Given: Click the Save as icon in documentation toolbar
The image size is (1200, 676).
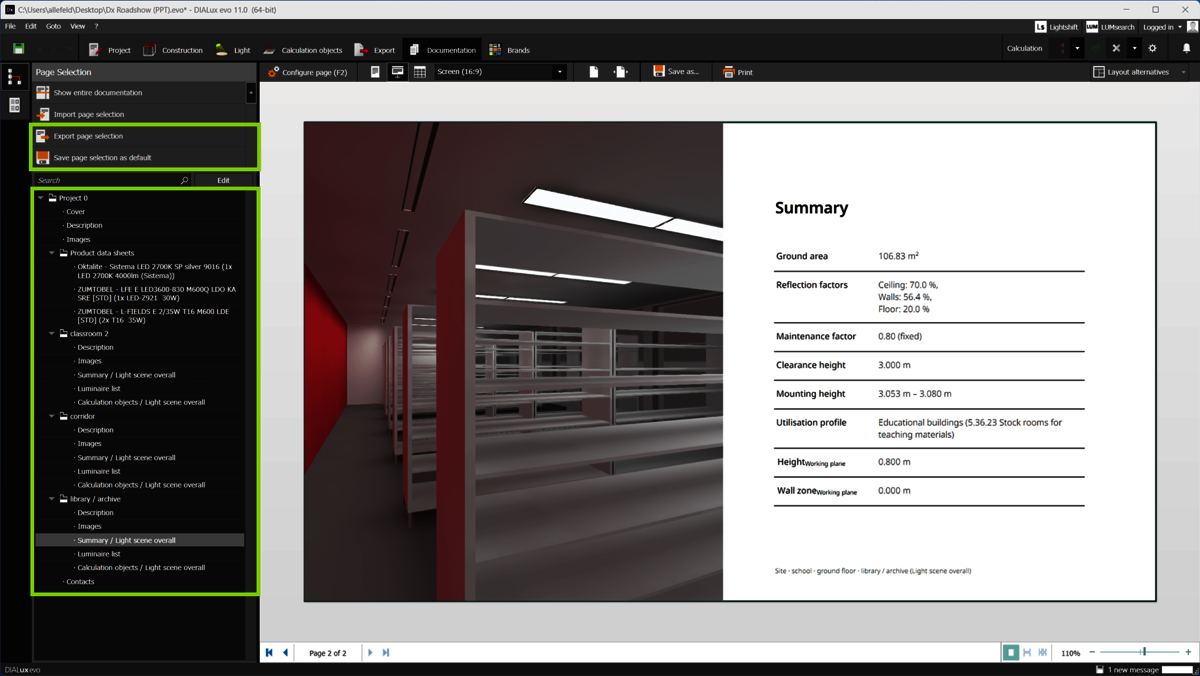Looking at the screenshot, I should click(x=659, y=71).
